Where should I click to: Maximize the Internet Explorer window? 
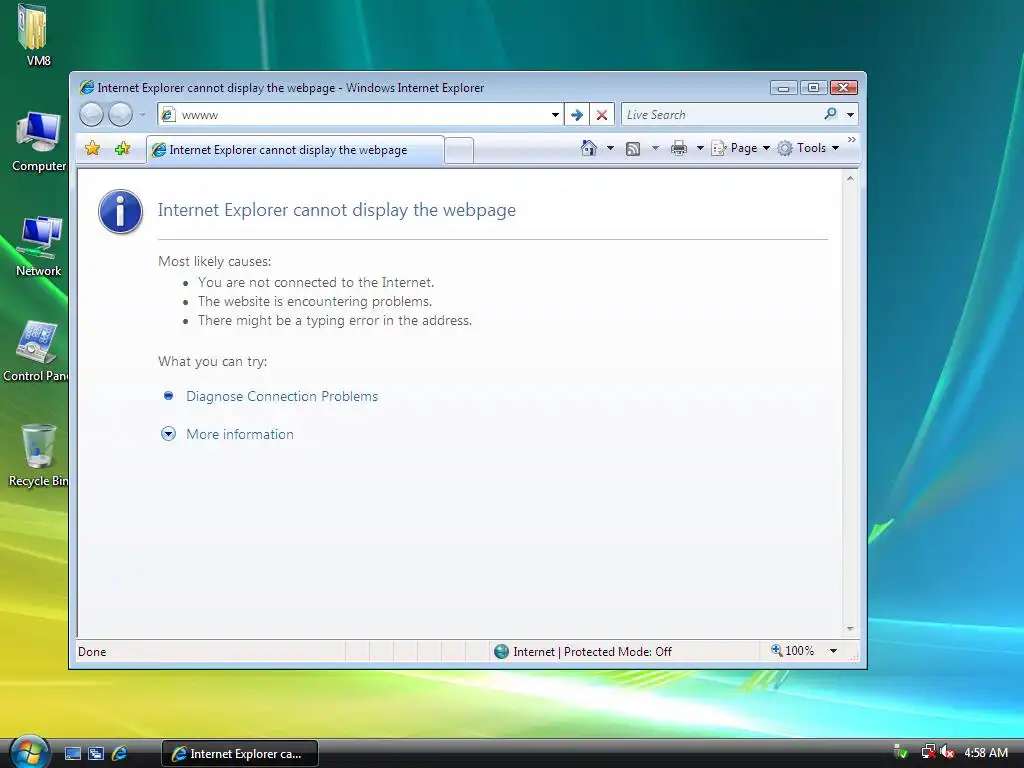coord(814,88)
